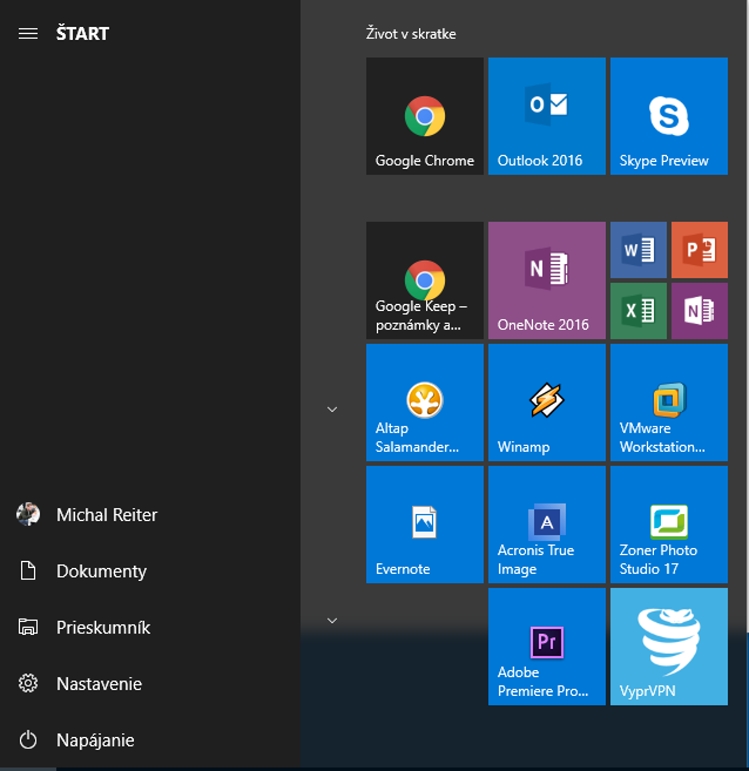The width and height of the screenshot is (749, 771).
Task: Launch Word from small tile
Action: tap(638, 250)
